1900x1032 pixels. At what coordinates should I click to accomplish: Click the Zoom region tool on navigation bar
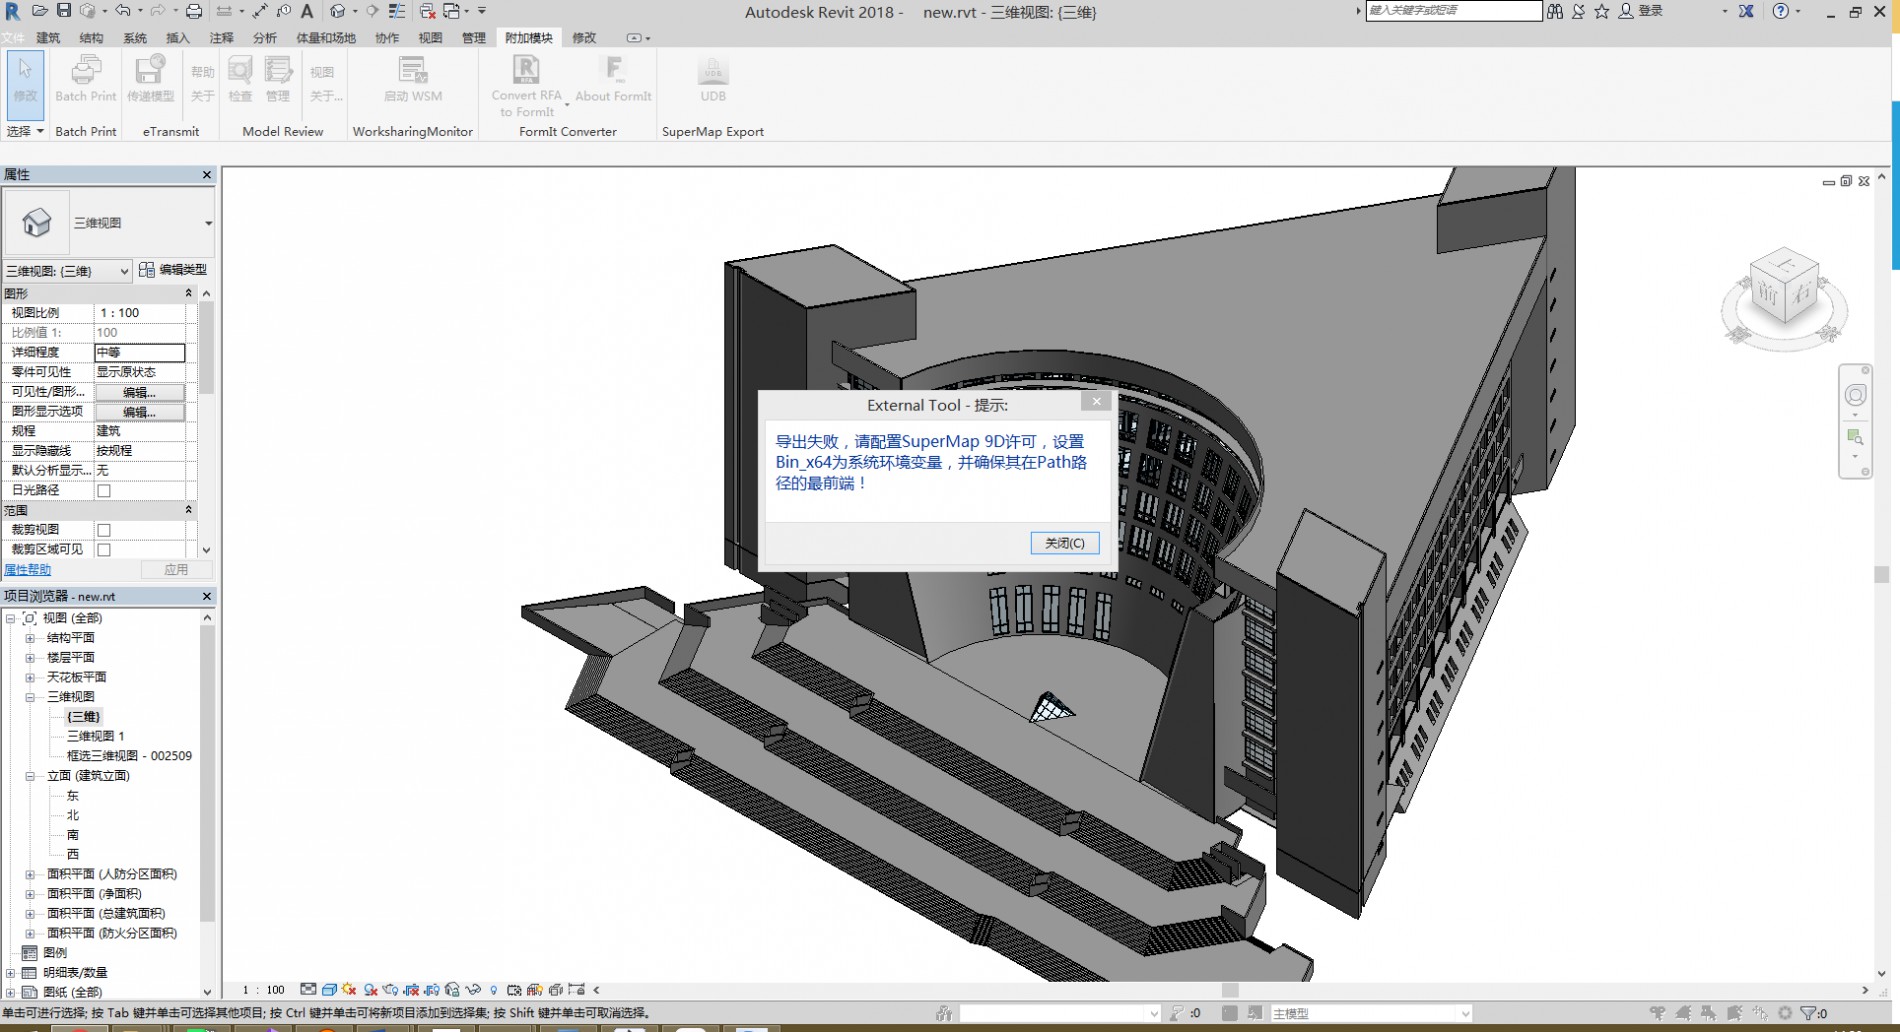1855,438
